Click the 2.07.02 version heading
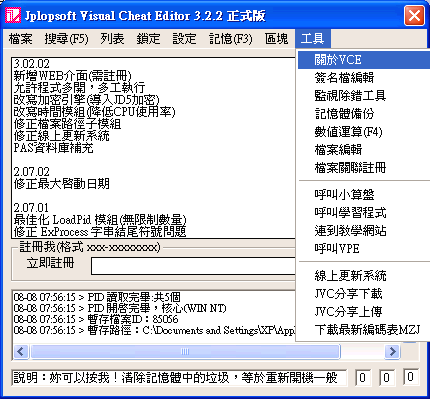 [x=32, y=172]
